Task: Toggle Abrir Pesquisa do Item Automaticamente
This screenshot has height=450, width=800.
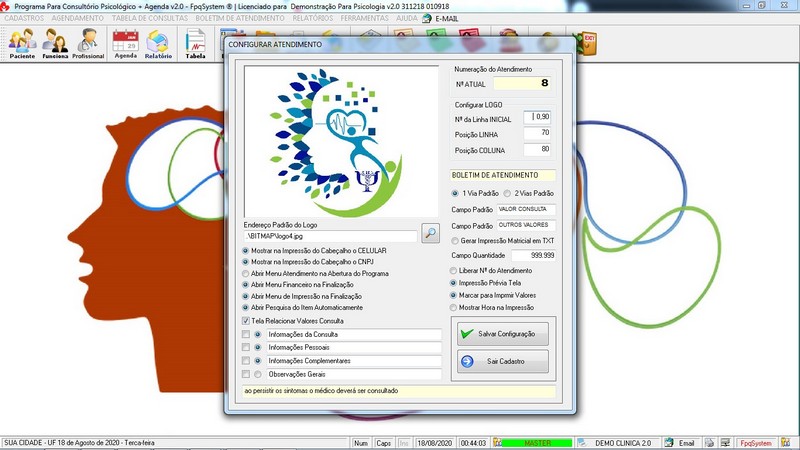Action: 245,308
